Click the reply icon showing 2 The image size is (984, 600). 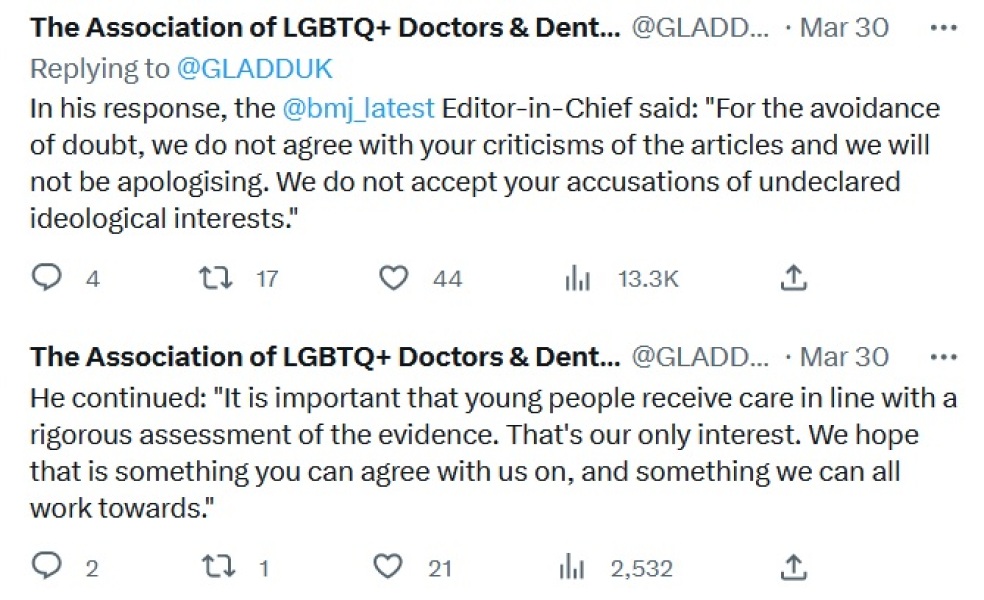coord(46,567)
